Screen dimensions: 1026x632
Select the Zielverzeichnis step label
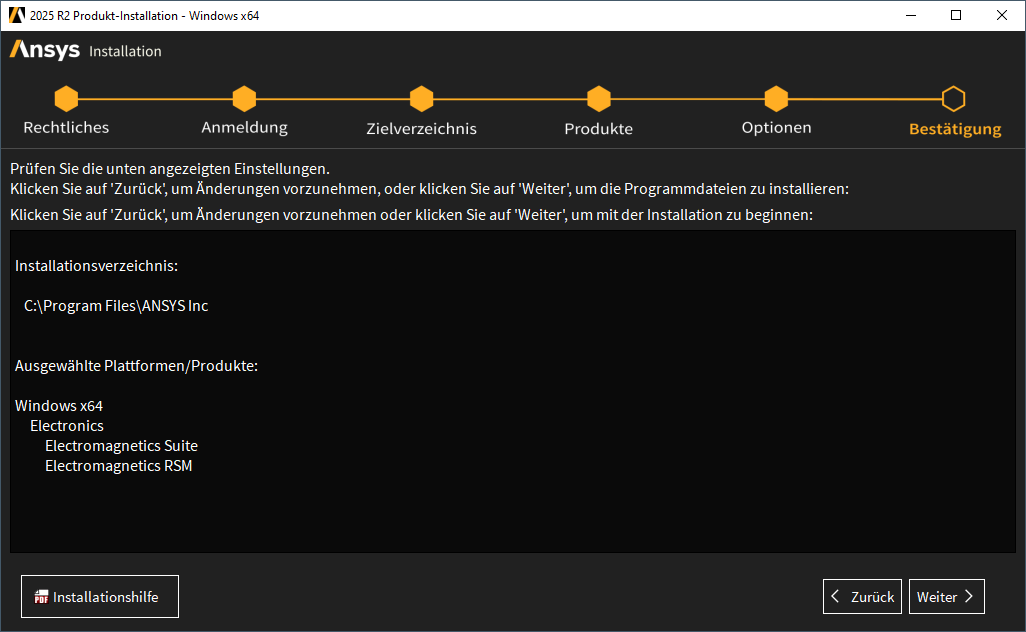[421, 128]
